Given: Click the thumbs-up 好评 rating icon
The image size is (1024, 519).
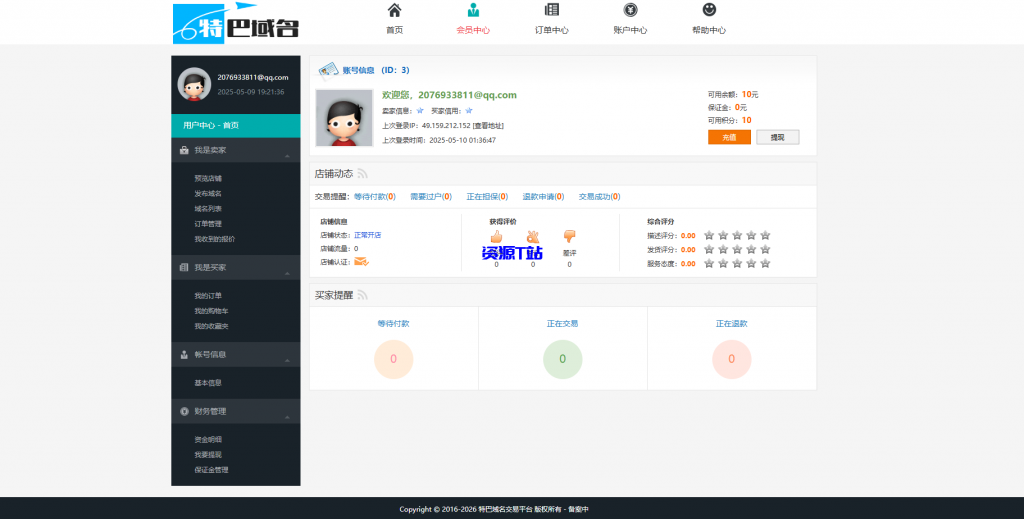Looking at the screenshot, I should 497,237.
